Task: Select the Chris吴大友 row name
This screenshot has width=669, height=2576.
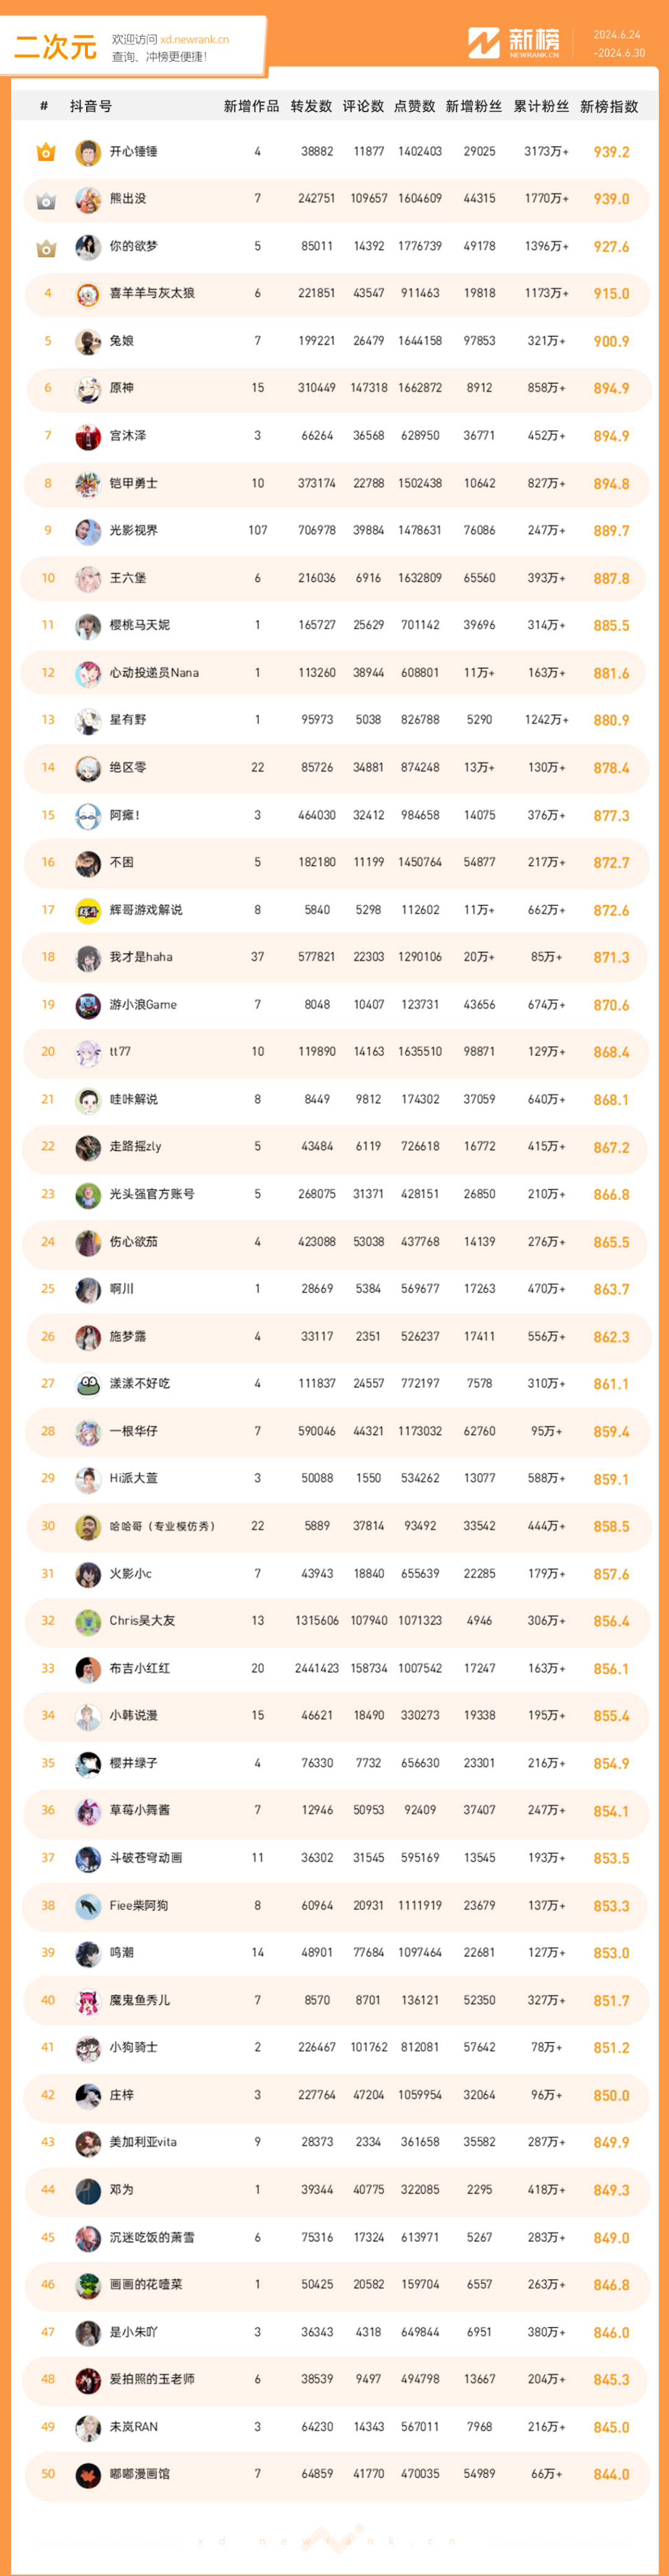Action: (142, 1621)
